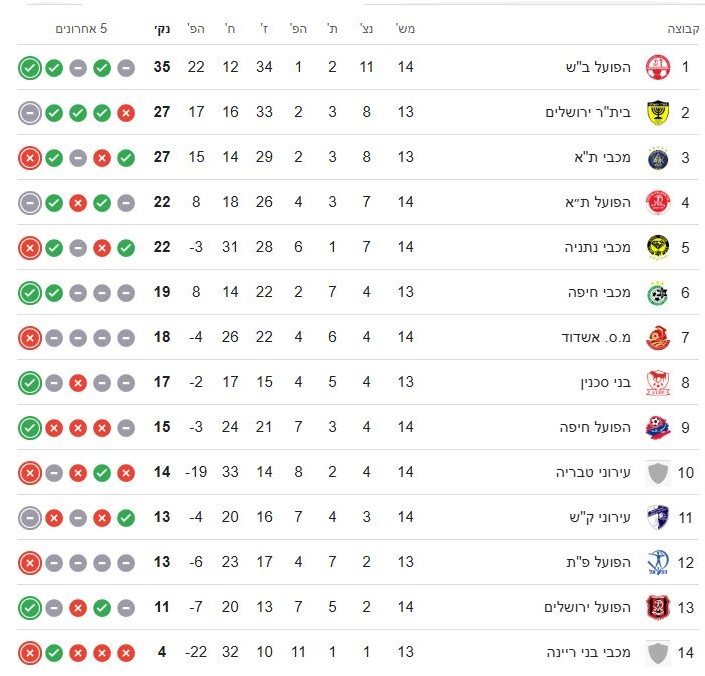The image size is (705, 676).
Task: Click the red loss icon in מ.ס. אשדוד row
Action: point(30,338)
